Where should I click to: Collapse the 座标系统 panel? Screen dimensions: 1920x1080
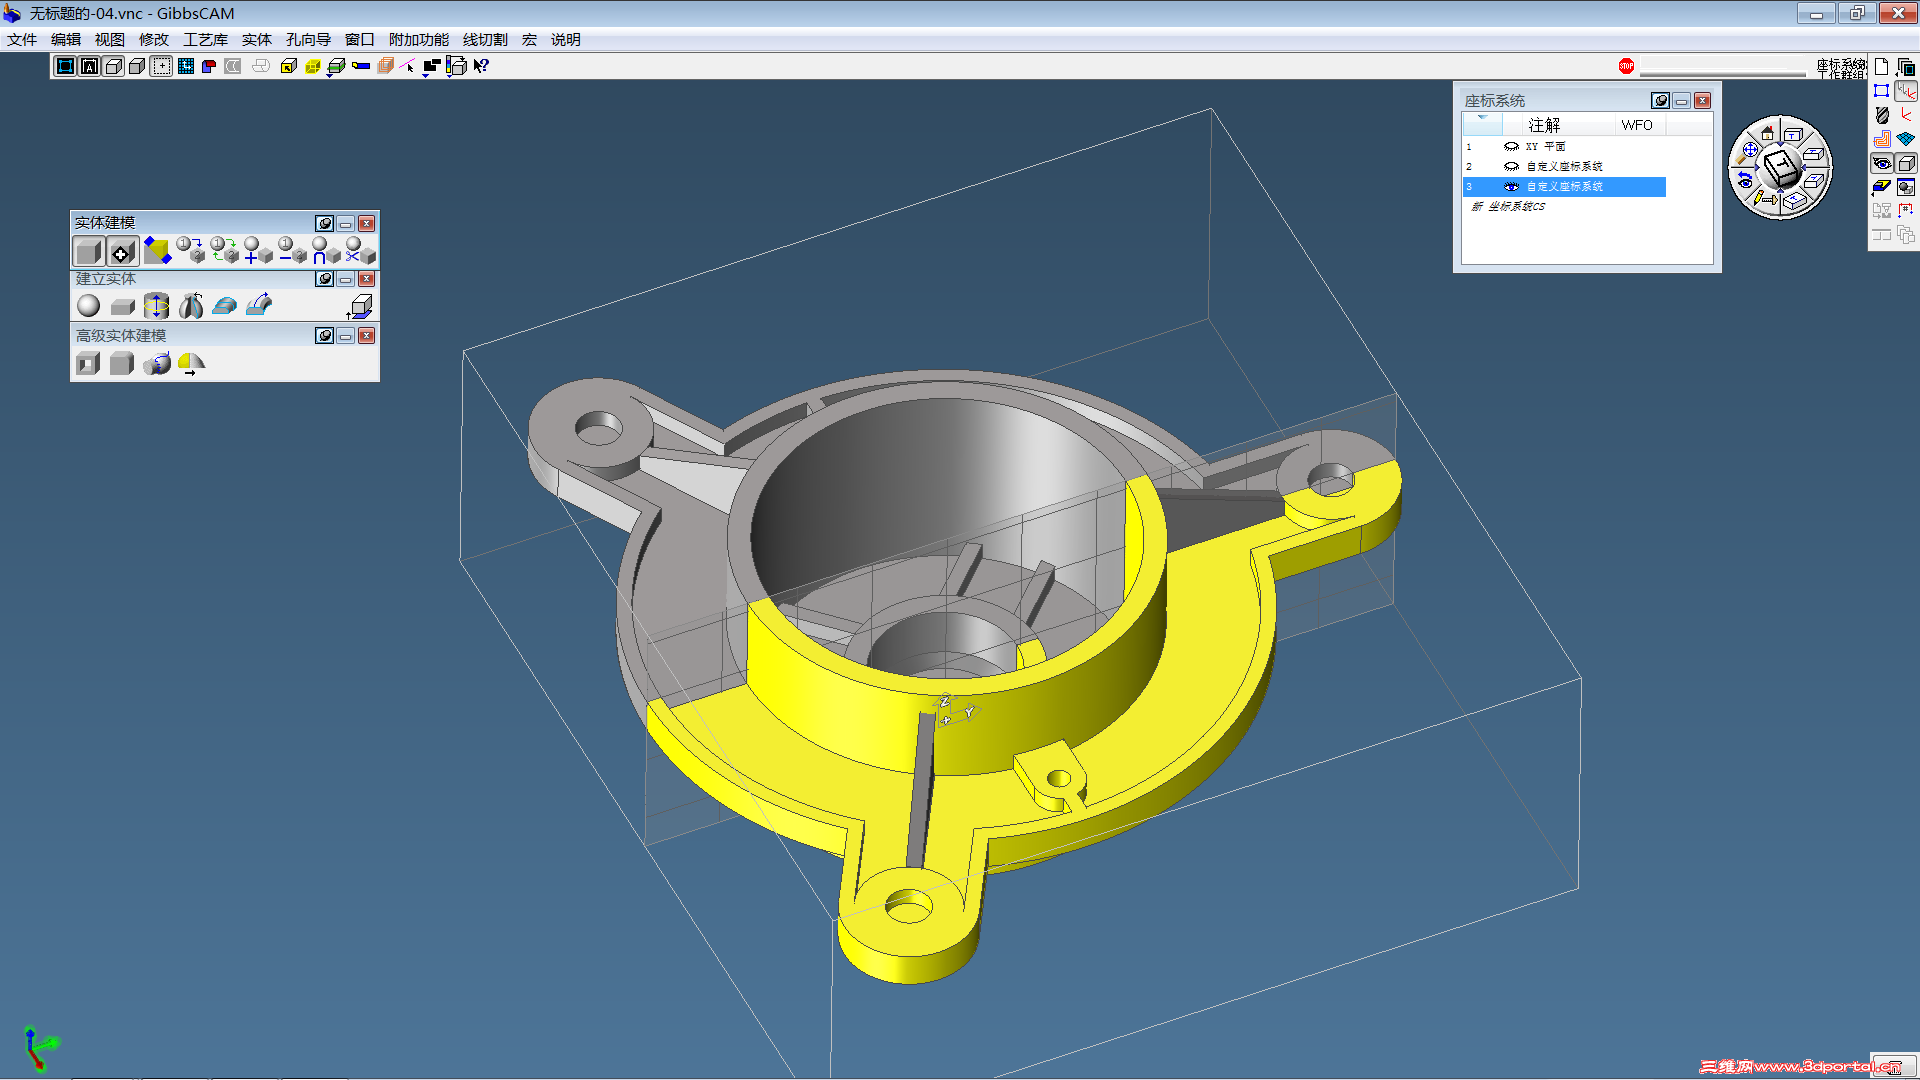pyautogui.click(x=1681, y=101)
